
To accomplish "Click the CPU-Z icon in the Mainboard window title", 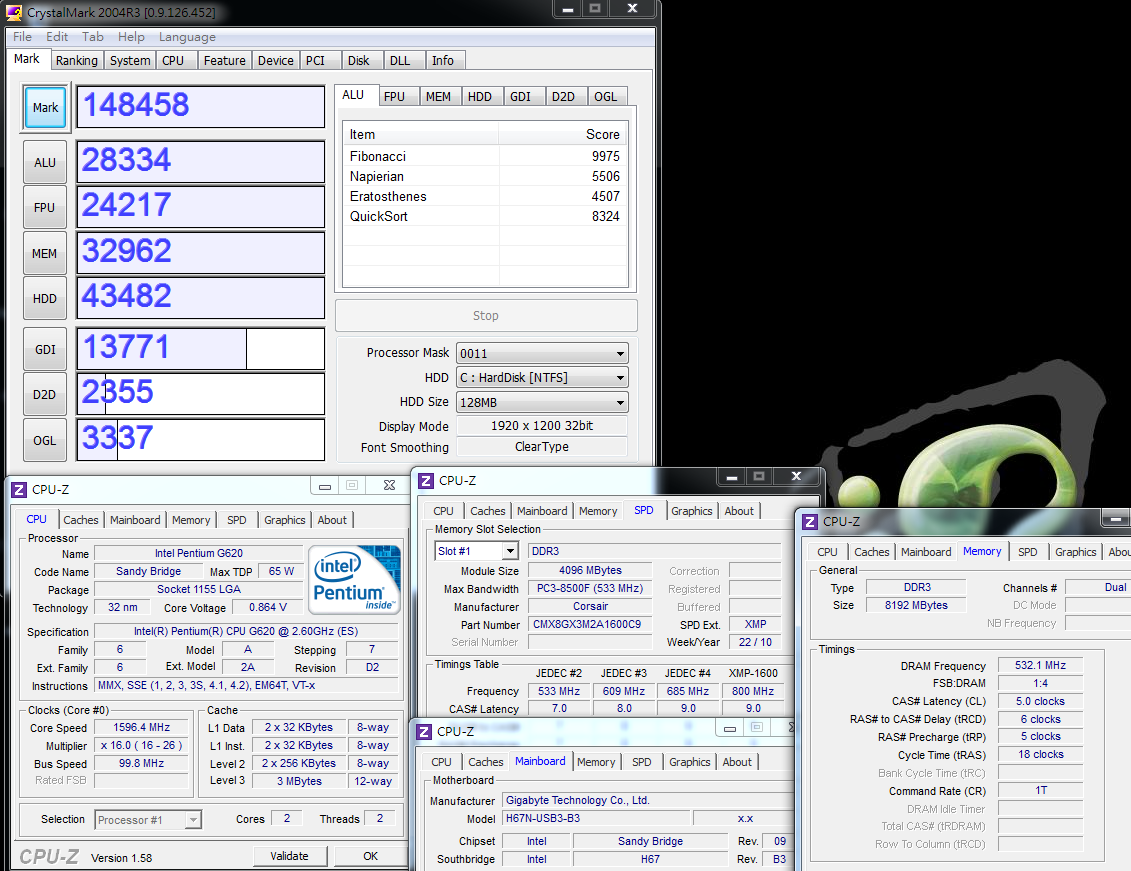I will [424, 732].
